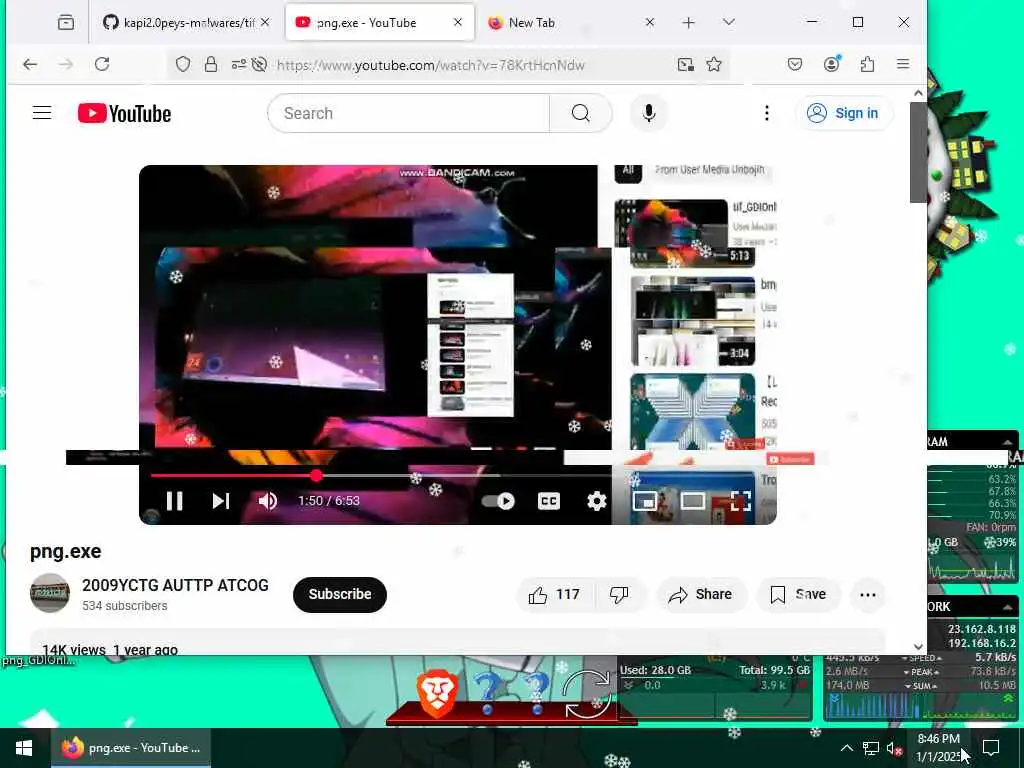This screenshot has width=1024, height=768.
Task: Launch Brave from desktop dock
Action: (436, 693)
